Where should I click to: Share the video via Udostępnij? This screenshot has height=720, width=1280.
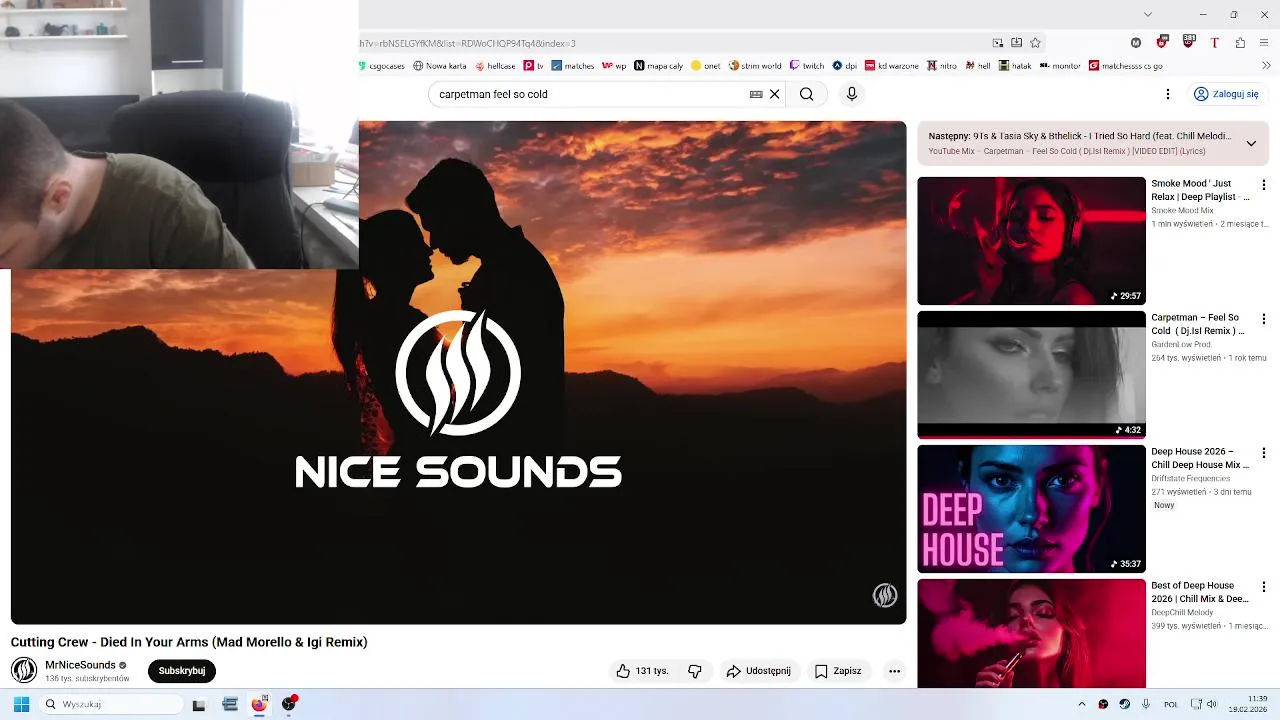[759, 671]
